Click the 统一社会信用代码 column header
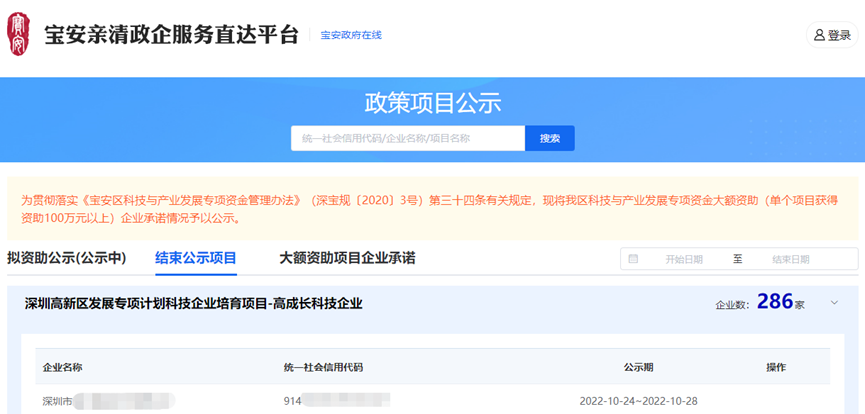This screenshot has width=865, height=414. (323, 367)
